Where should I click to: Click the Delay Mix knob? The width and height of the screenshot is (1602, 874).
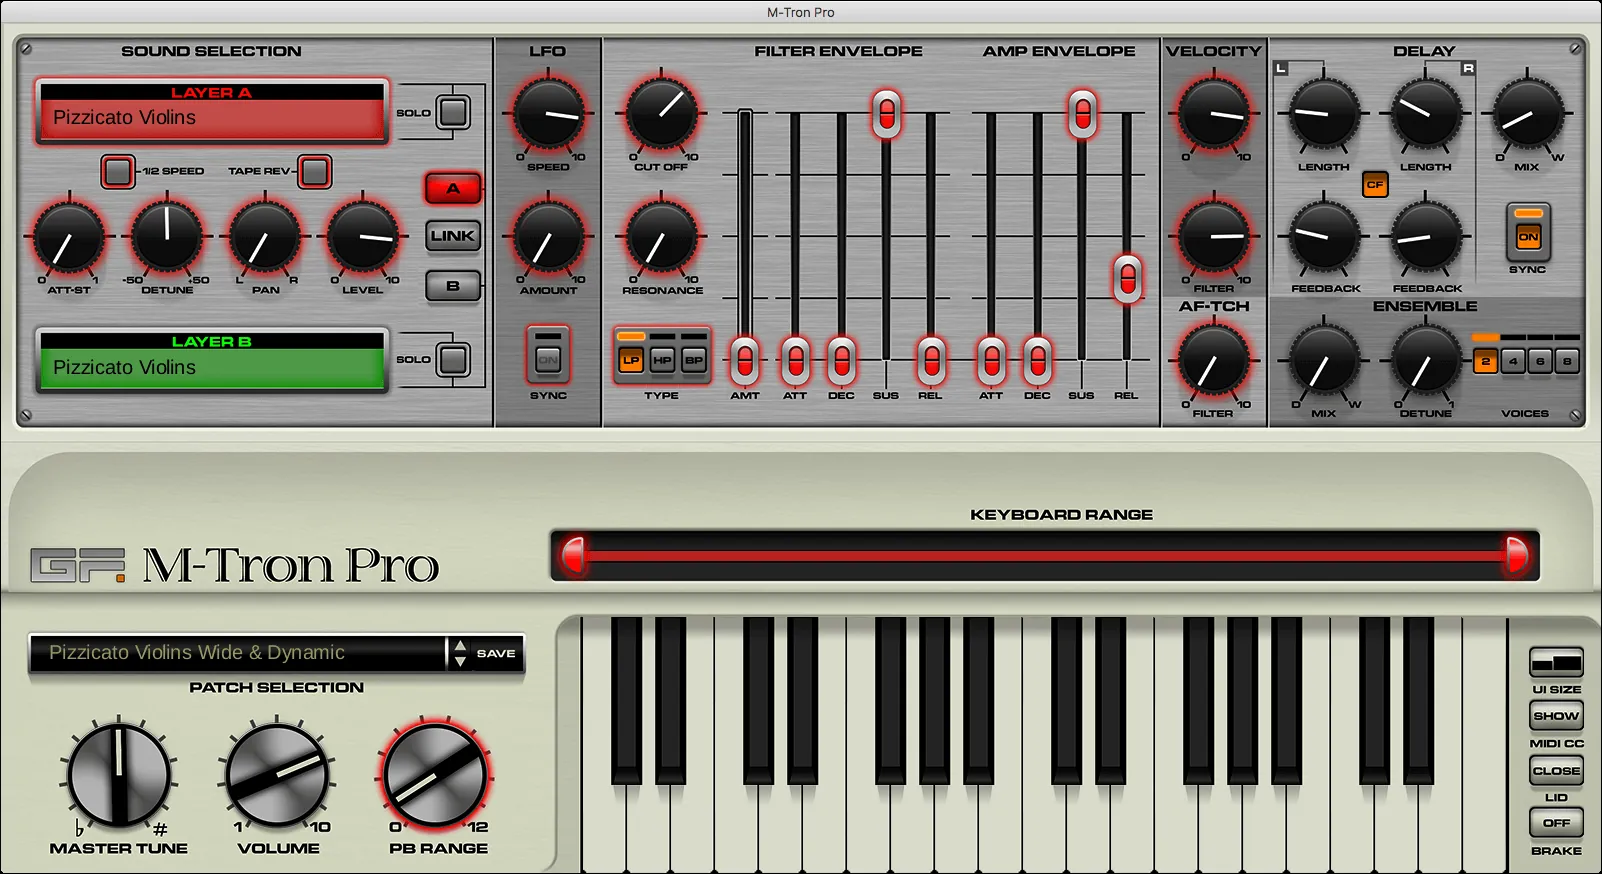point(1527,113)
